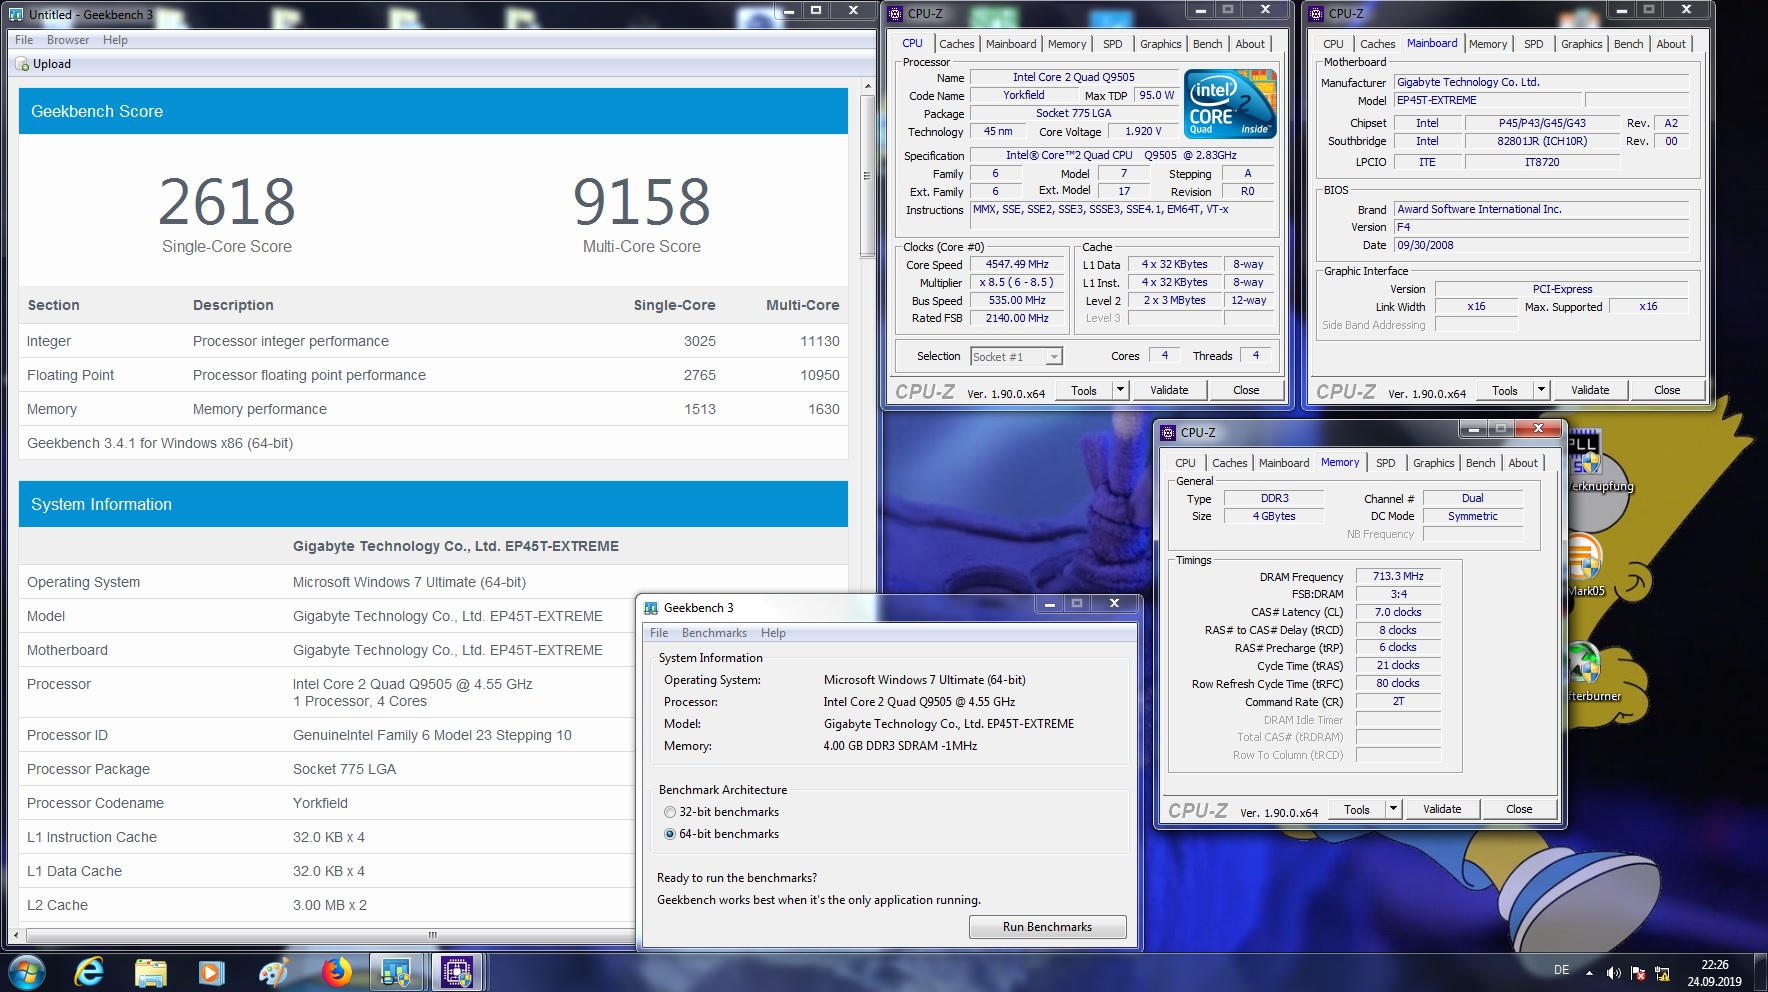Open Socket #1 selection dropdown
Screen dimensions: 1768x992
click(x=1053, y=357)
